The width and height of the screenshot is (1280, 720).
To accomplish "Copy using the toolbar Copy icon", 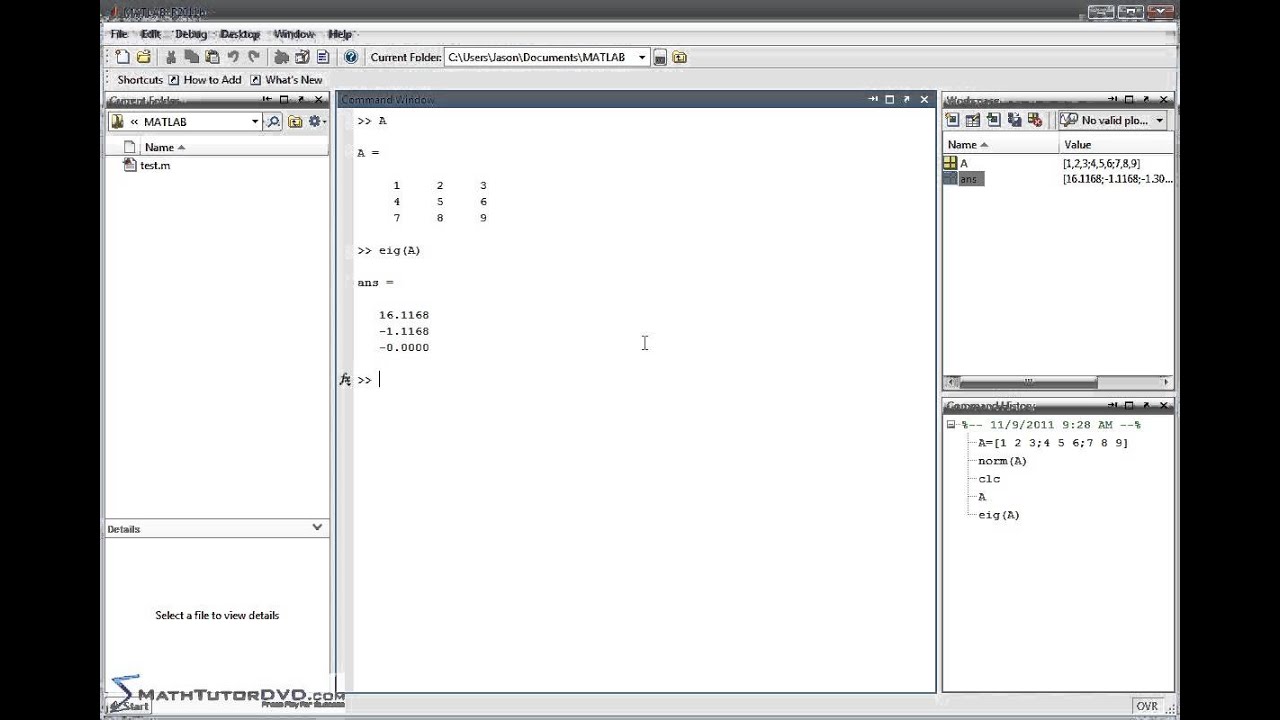I will pos(191,57).
